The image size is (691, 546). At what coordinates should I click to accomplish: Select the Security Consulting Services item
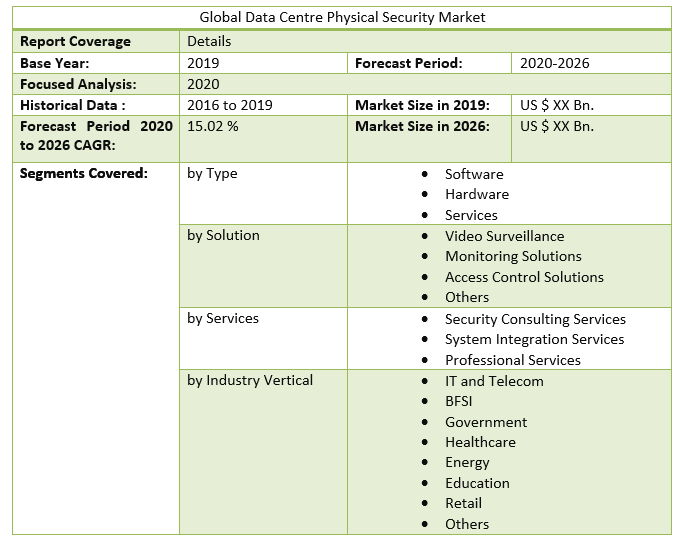pyautogui.click(x=535, y=319)
